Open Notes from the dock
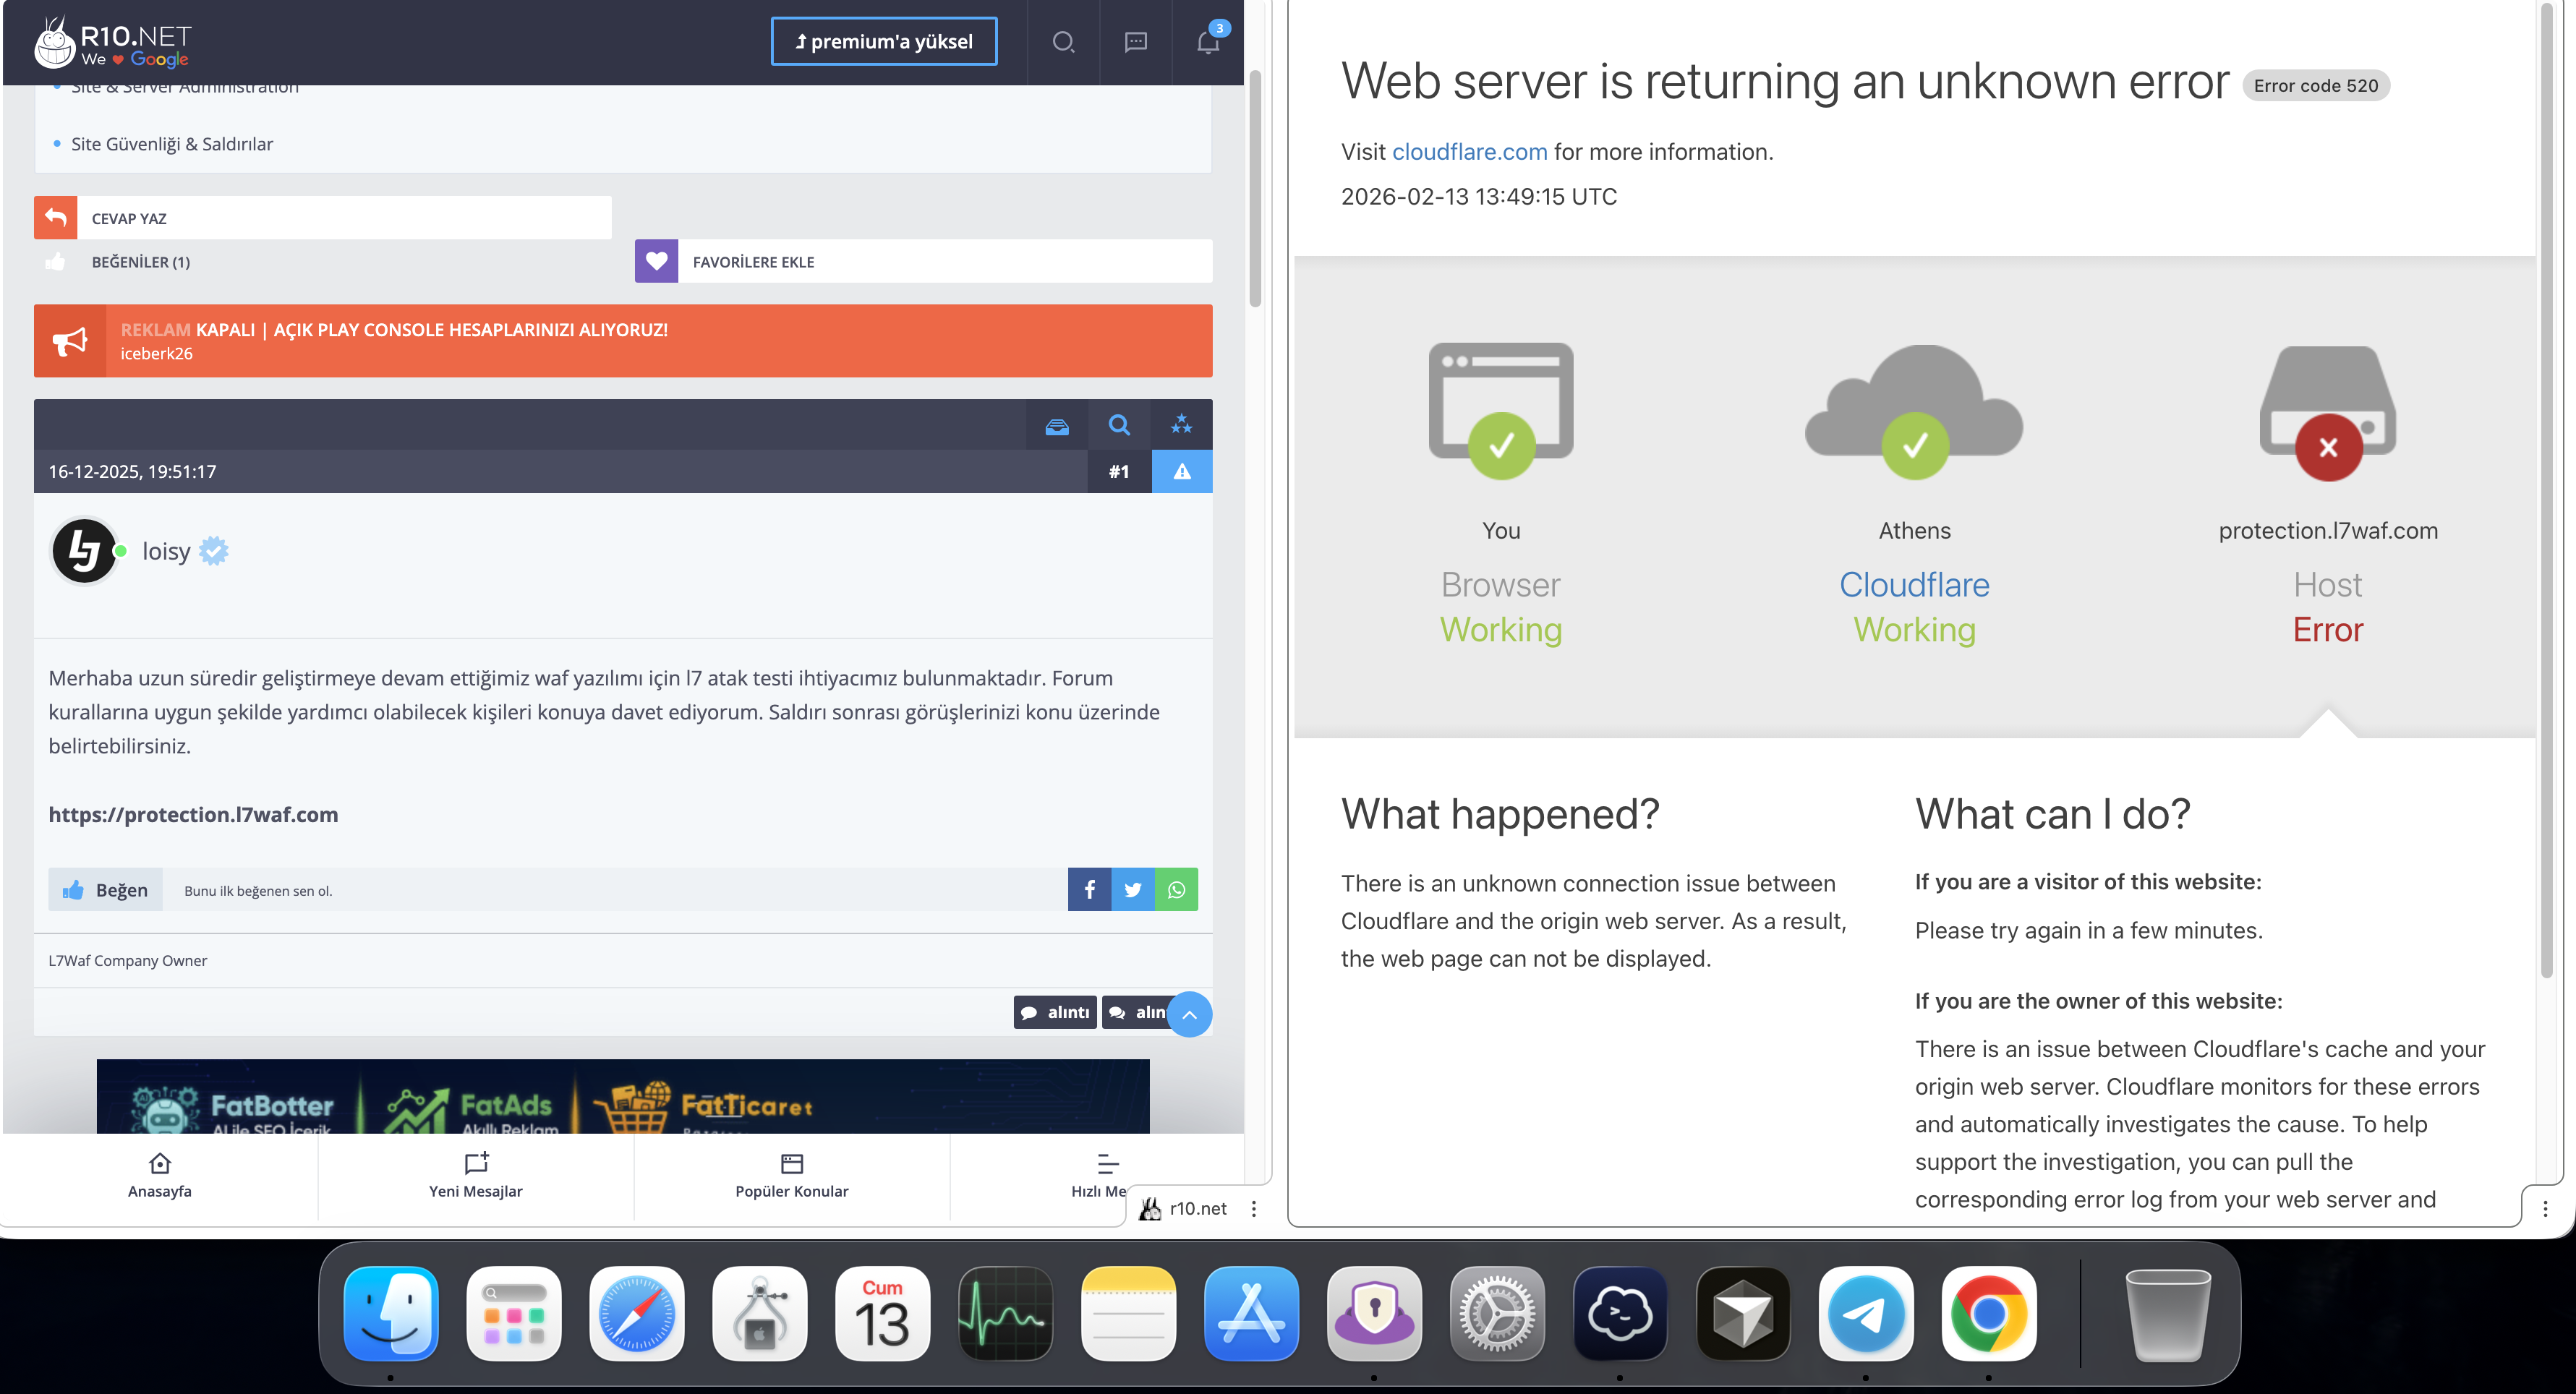 1129,1313
